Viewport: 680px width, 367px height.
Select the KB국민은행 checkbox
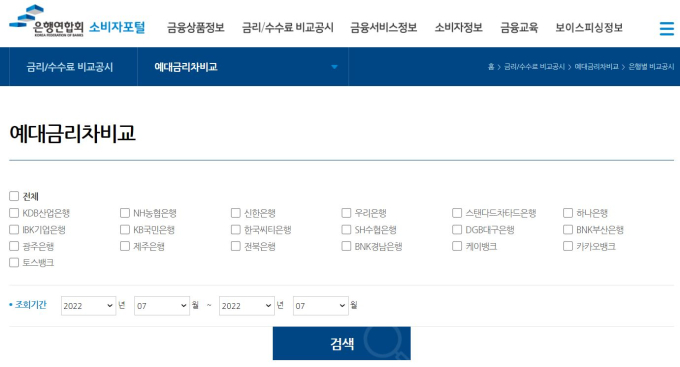coord(125,229)
